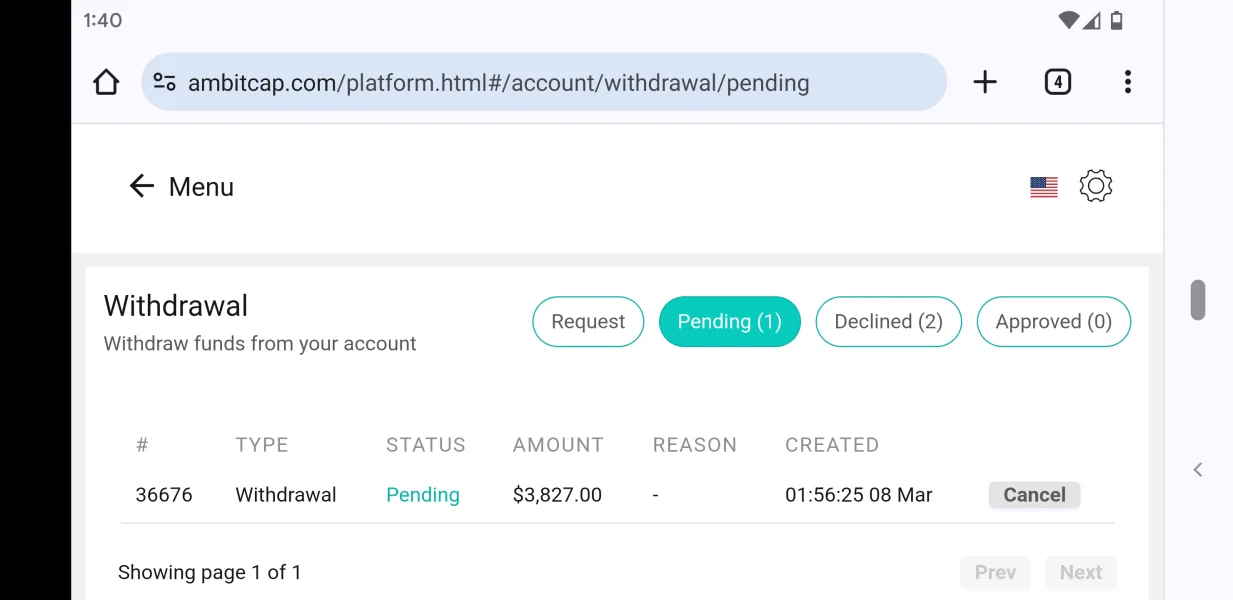
Task: Go back using the Menu arrow
Action: (142, 186)
